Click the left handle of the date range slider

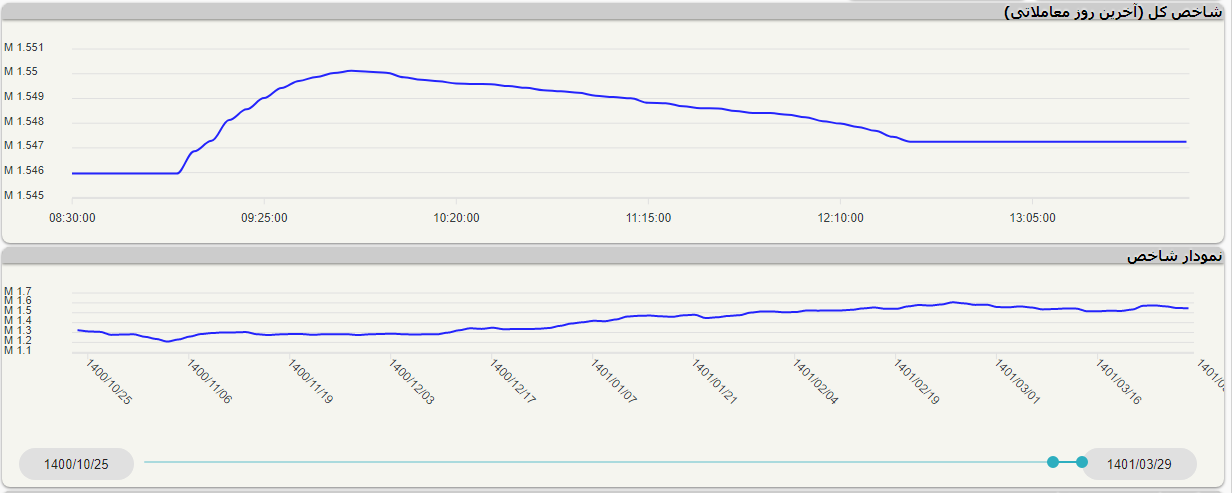(1053, 461)
